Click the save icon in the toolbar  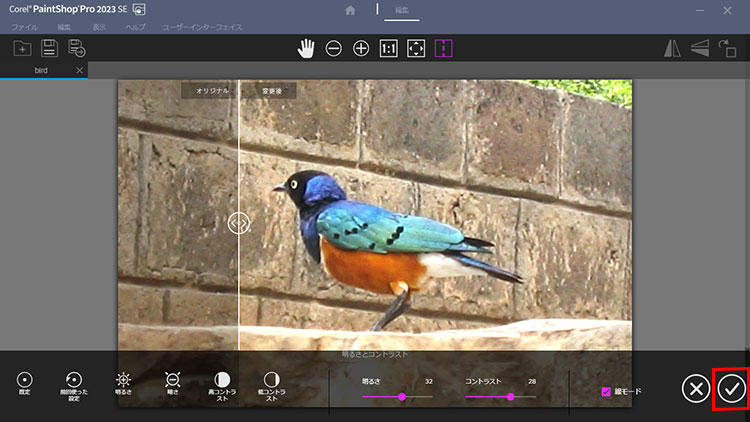click(49, 48)
